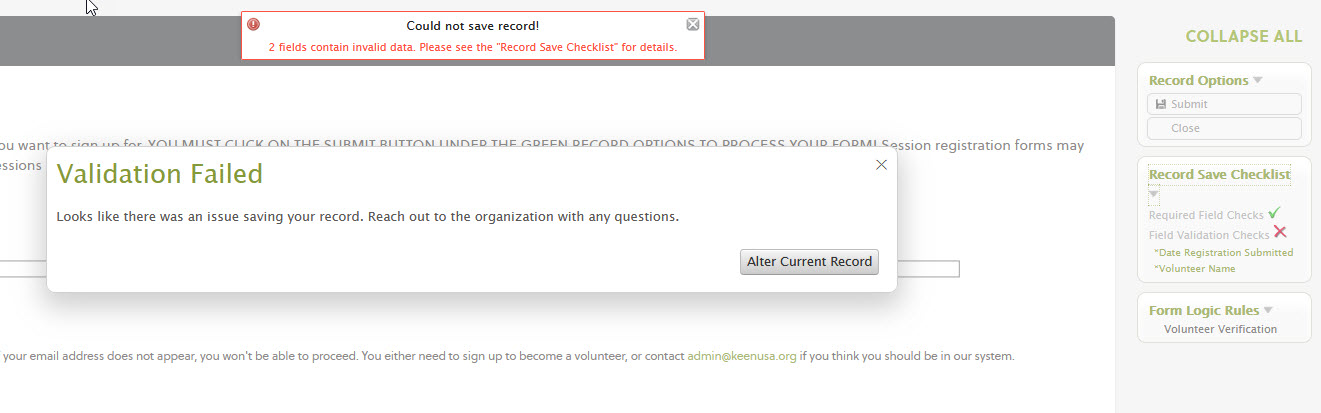Collapse the Form Logic Rules panel arrow
Viewport: 1321px width, 413px height.
pyautogui.click(x=1268, y=311)
